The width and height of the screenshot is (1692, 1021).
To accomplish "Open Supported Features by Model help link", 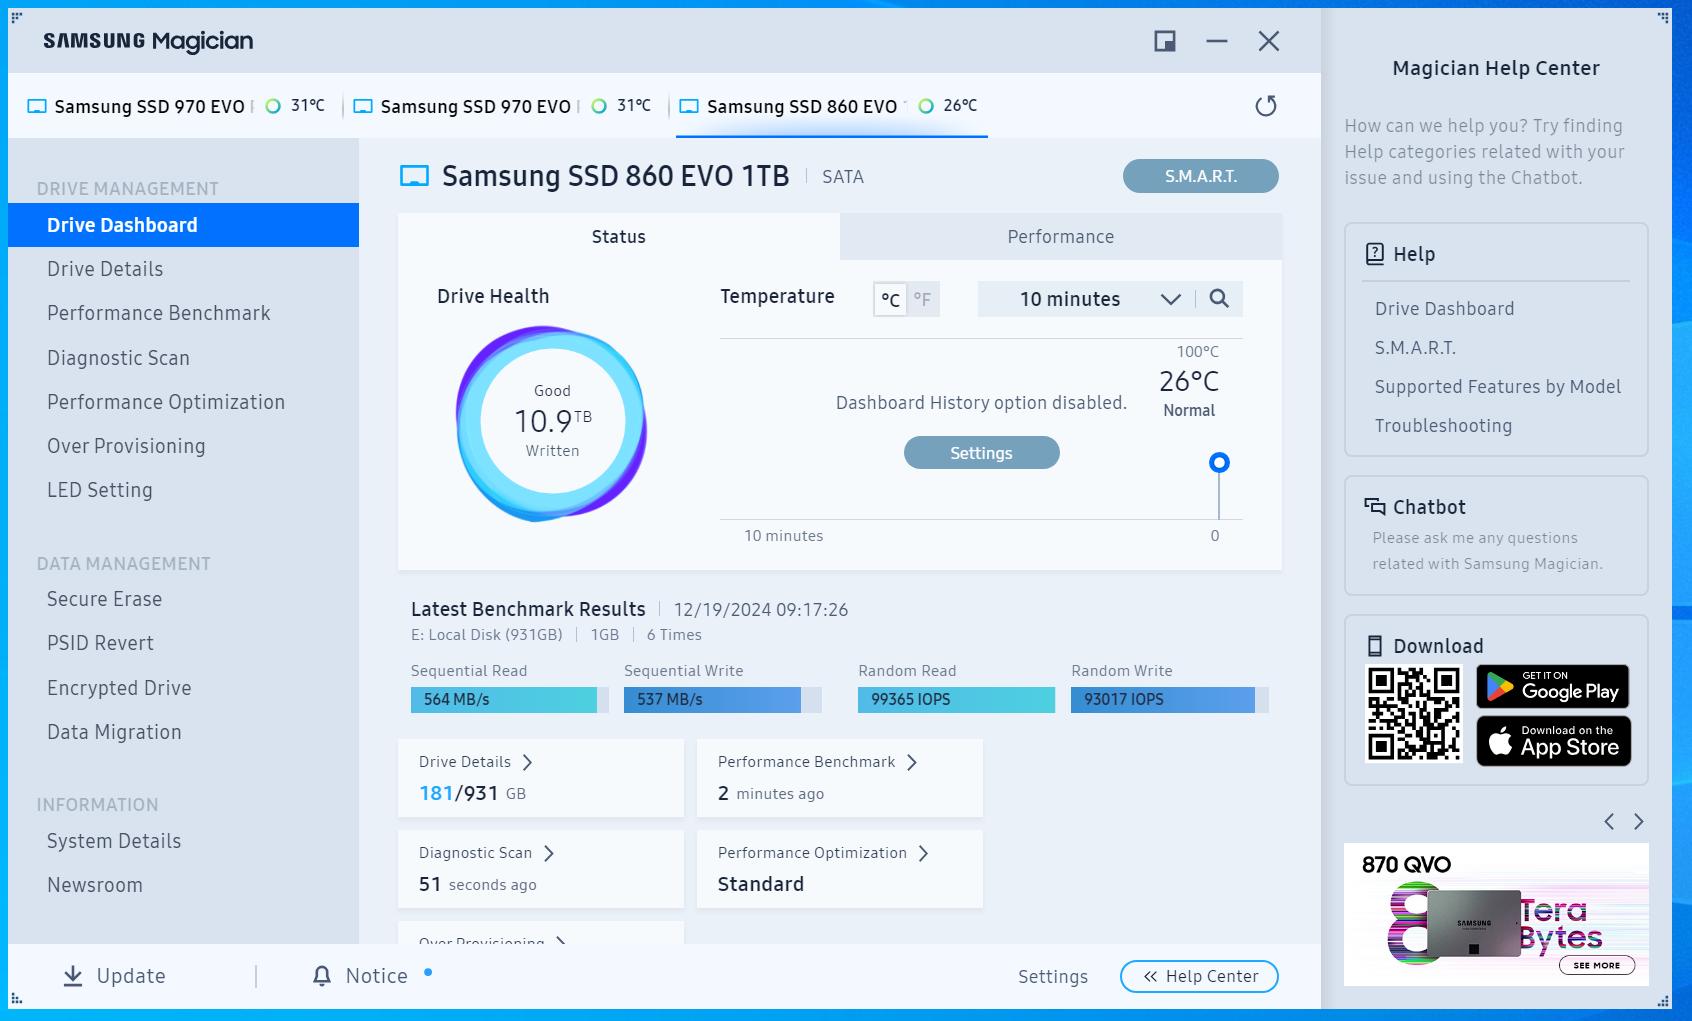I will [1497, 387].
